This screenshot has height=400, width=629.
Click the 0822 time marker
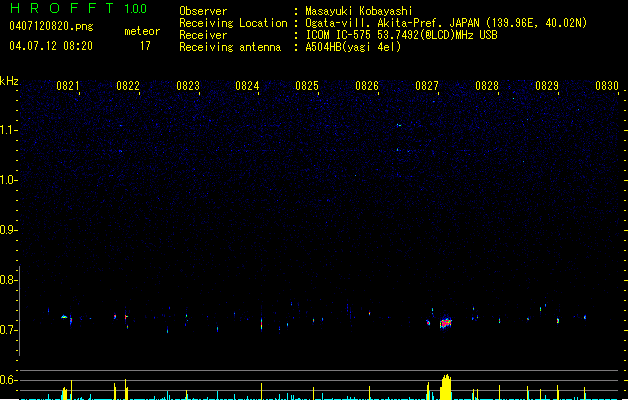pyautogui.click(x=128, y=86)
